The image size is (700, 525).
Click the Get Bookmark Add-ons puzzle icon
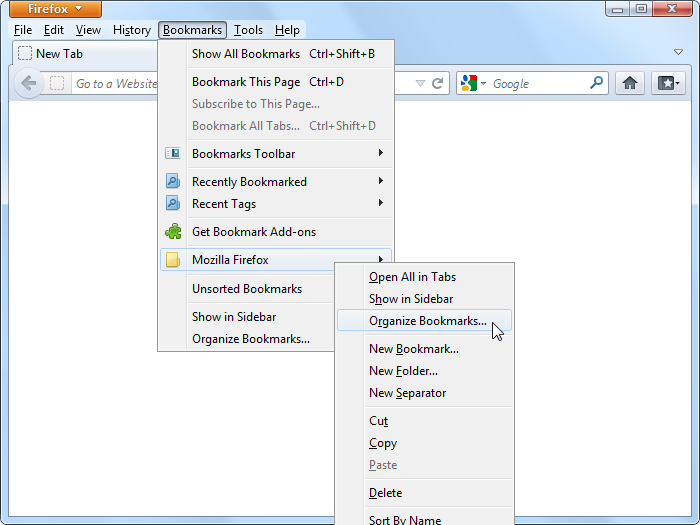pyautogui.click(x=173, y=232)
